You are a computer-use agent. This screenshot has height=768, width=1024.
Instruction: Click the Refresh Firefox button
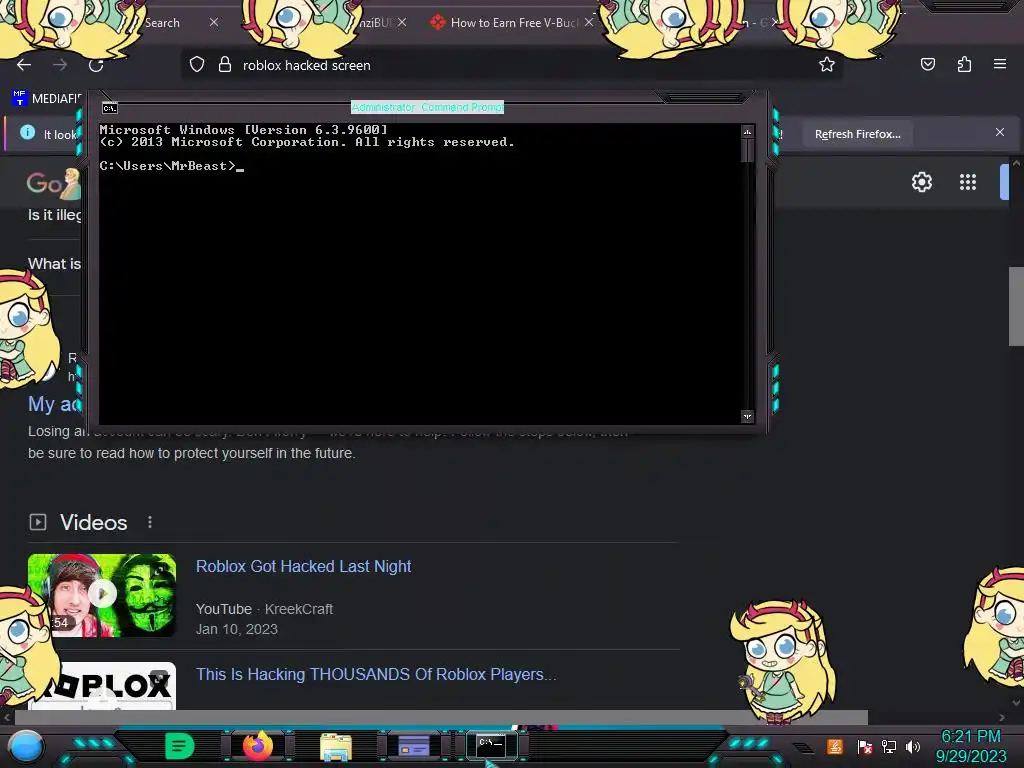pos(857,134)
